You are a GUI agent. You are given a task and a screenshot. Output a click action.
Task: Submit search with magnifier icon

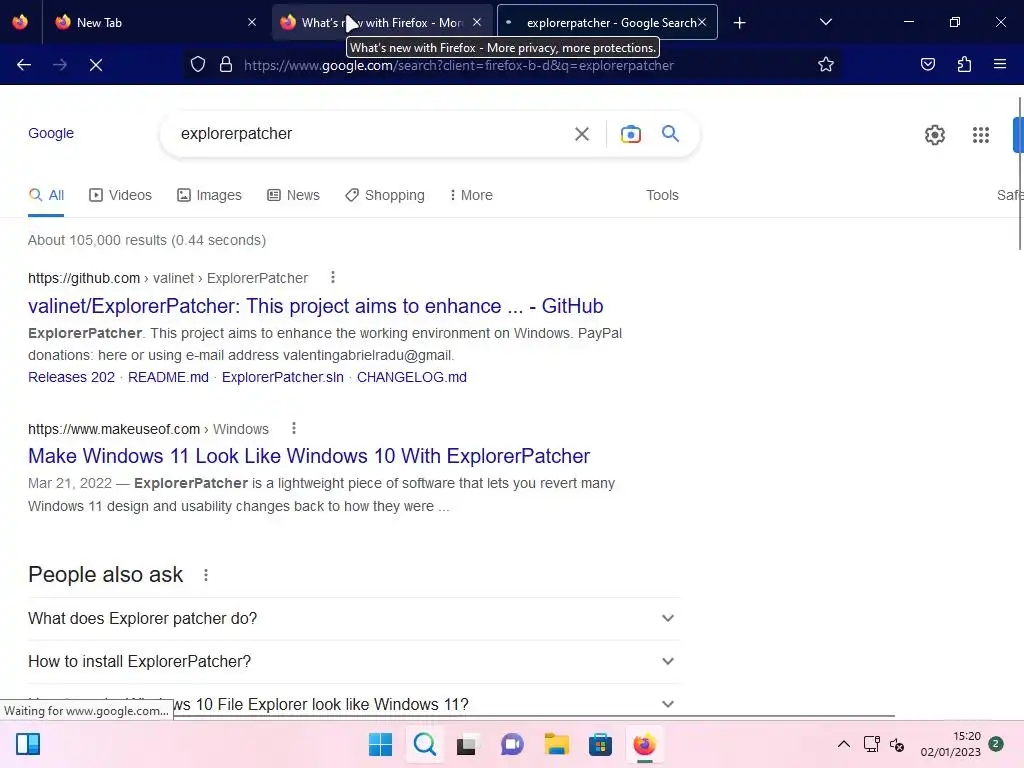tap(670, 134)
